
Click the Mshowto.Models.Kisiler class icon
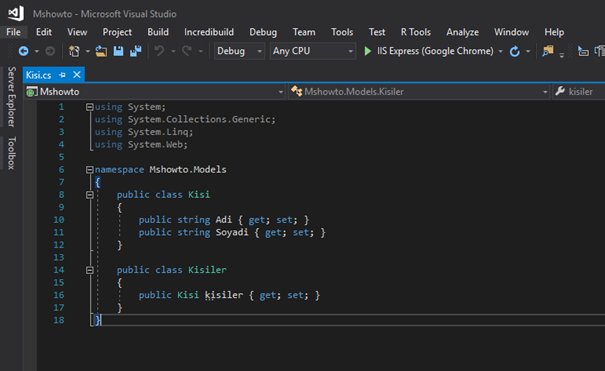click(x=296, y=91)
